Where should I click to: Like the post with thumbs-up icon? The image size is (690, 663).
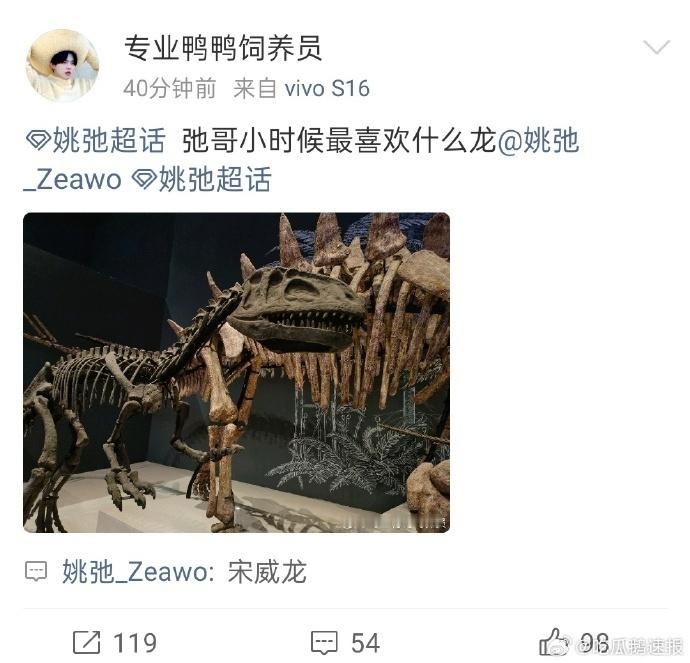(553, 642)
